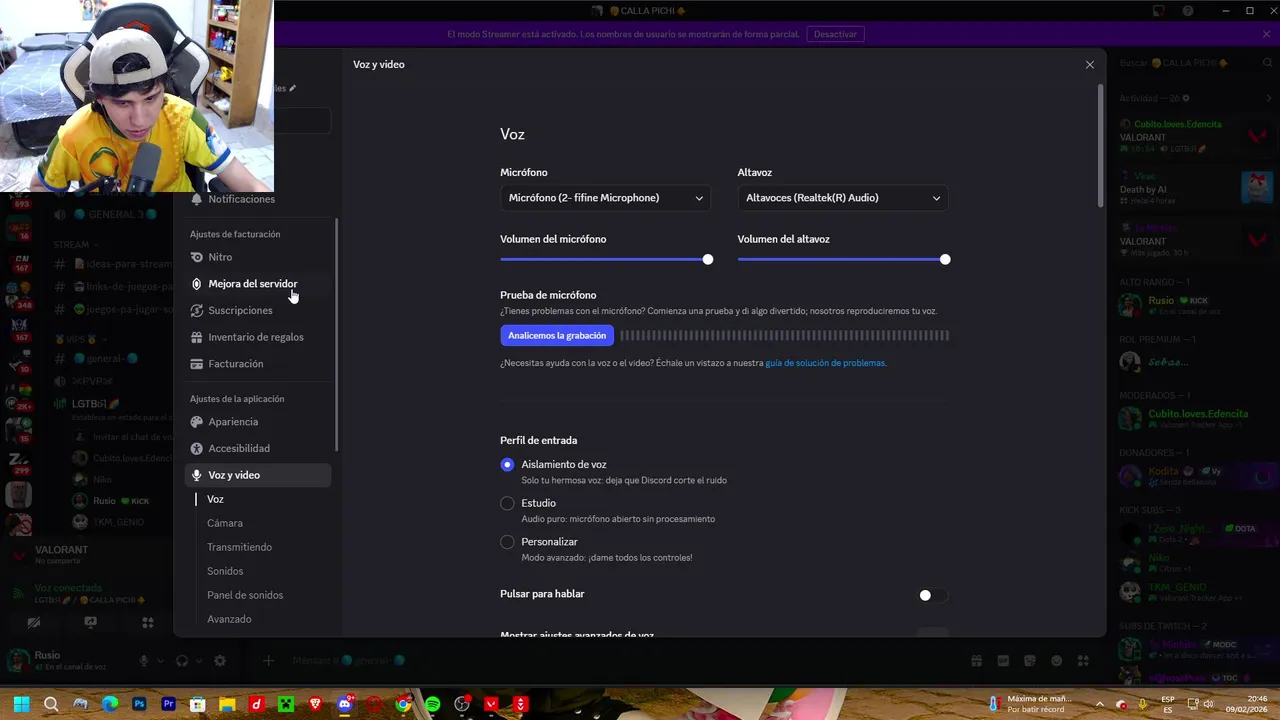
Task: Select Personalizar input profile
Action: (507, 542)
